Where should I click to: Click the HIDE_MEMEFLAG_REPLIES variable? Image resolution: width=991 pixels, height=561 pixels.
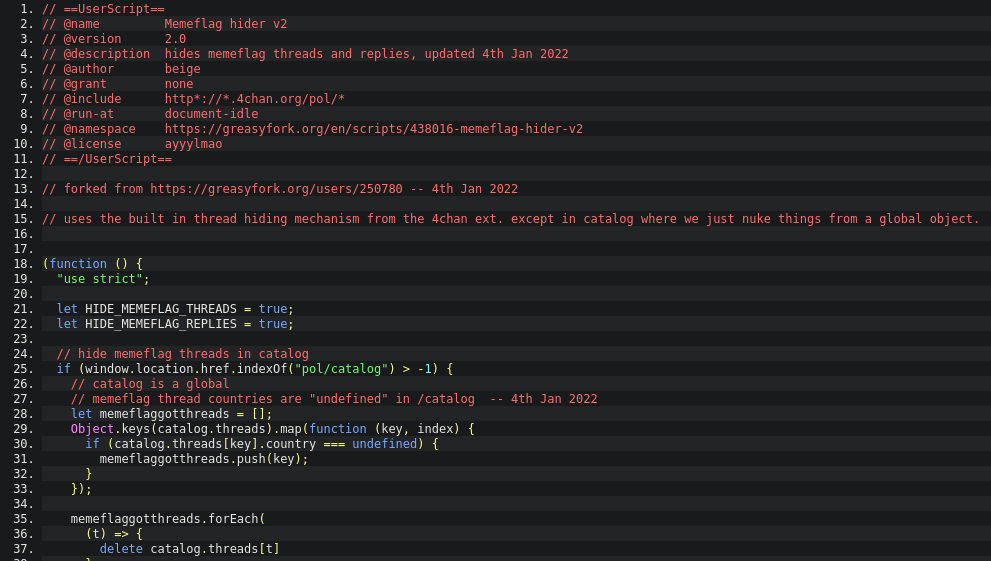coord(161,324)
